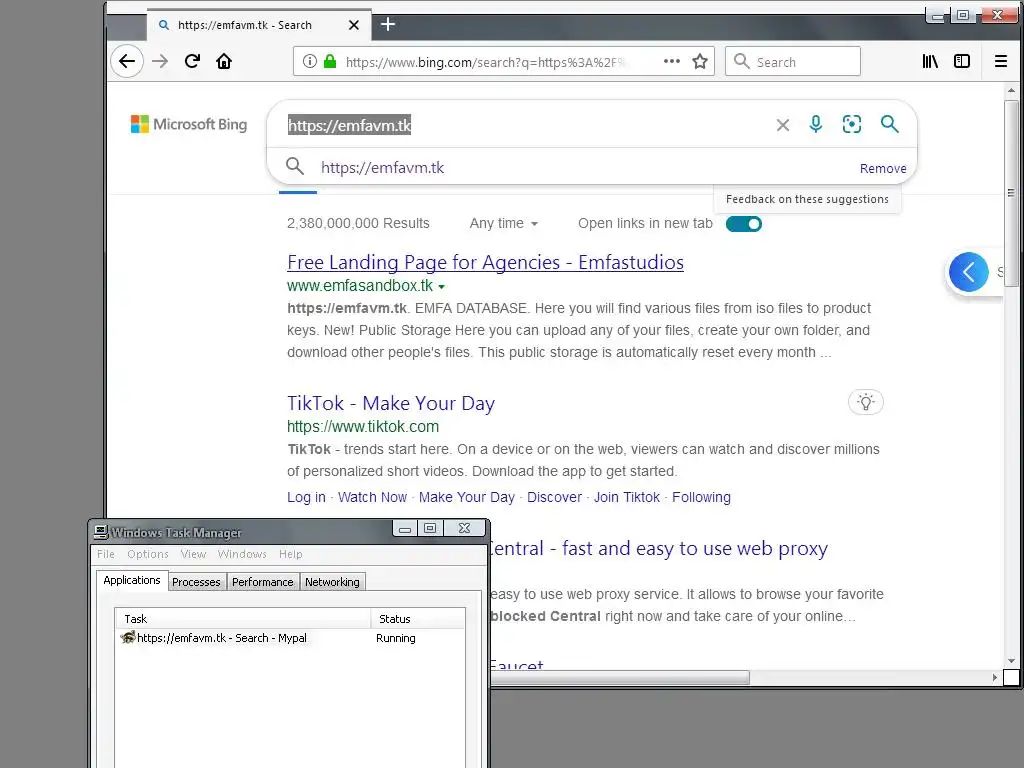The width and height of the screenshot is (1024, 768).
Task: Show site information for bing.com
Action: [310, 61]
